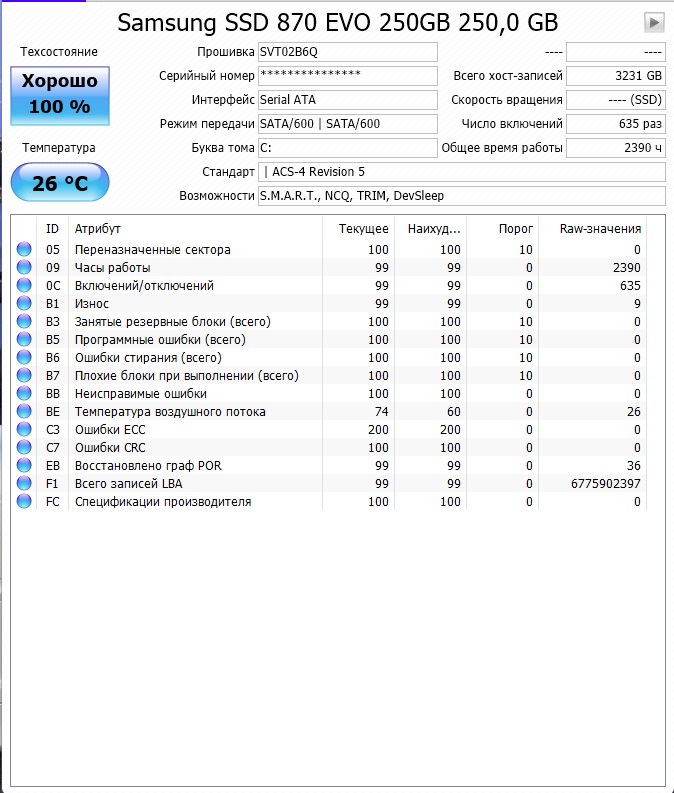
Task: Click the worst value 60
Action: (454, 412)
